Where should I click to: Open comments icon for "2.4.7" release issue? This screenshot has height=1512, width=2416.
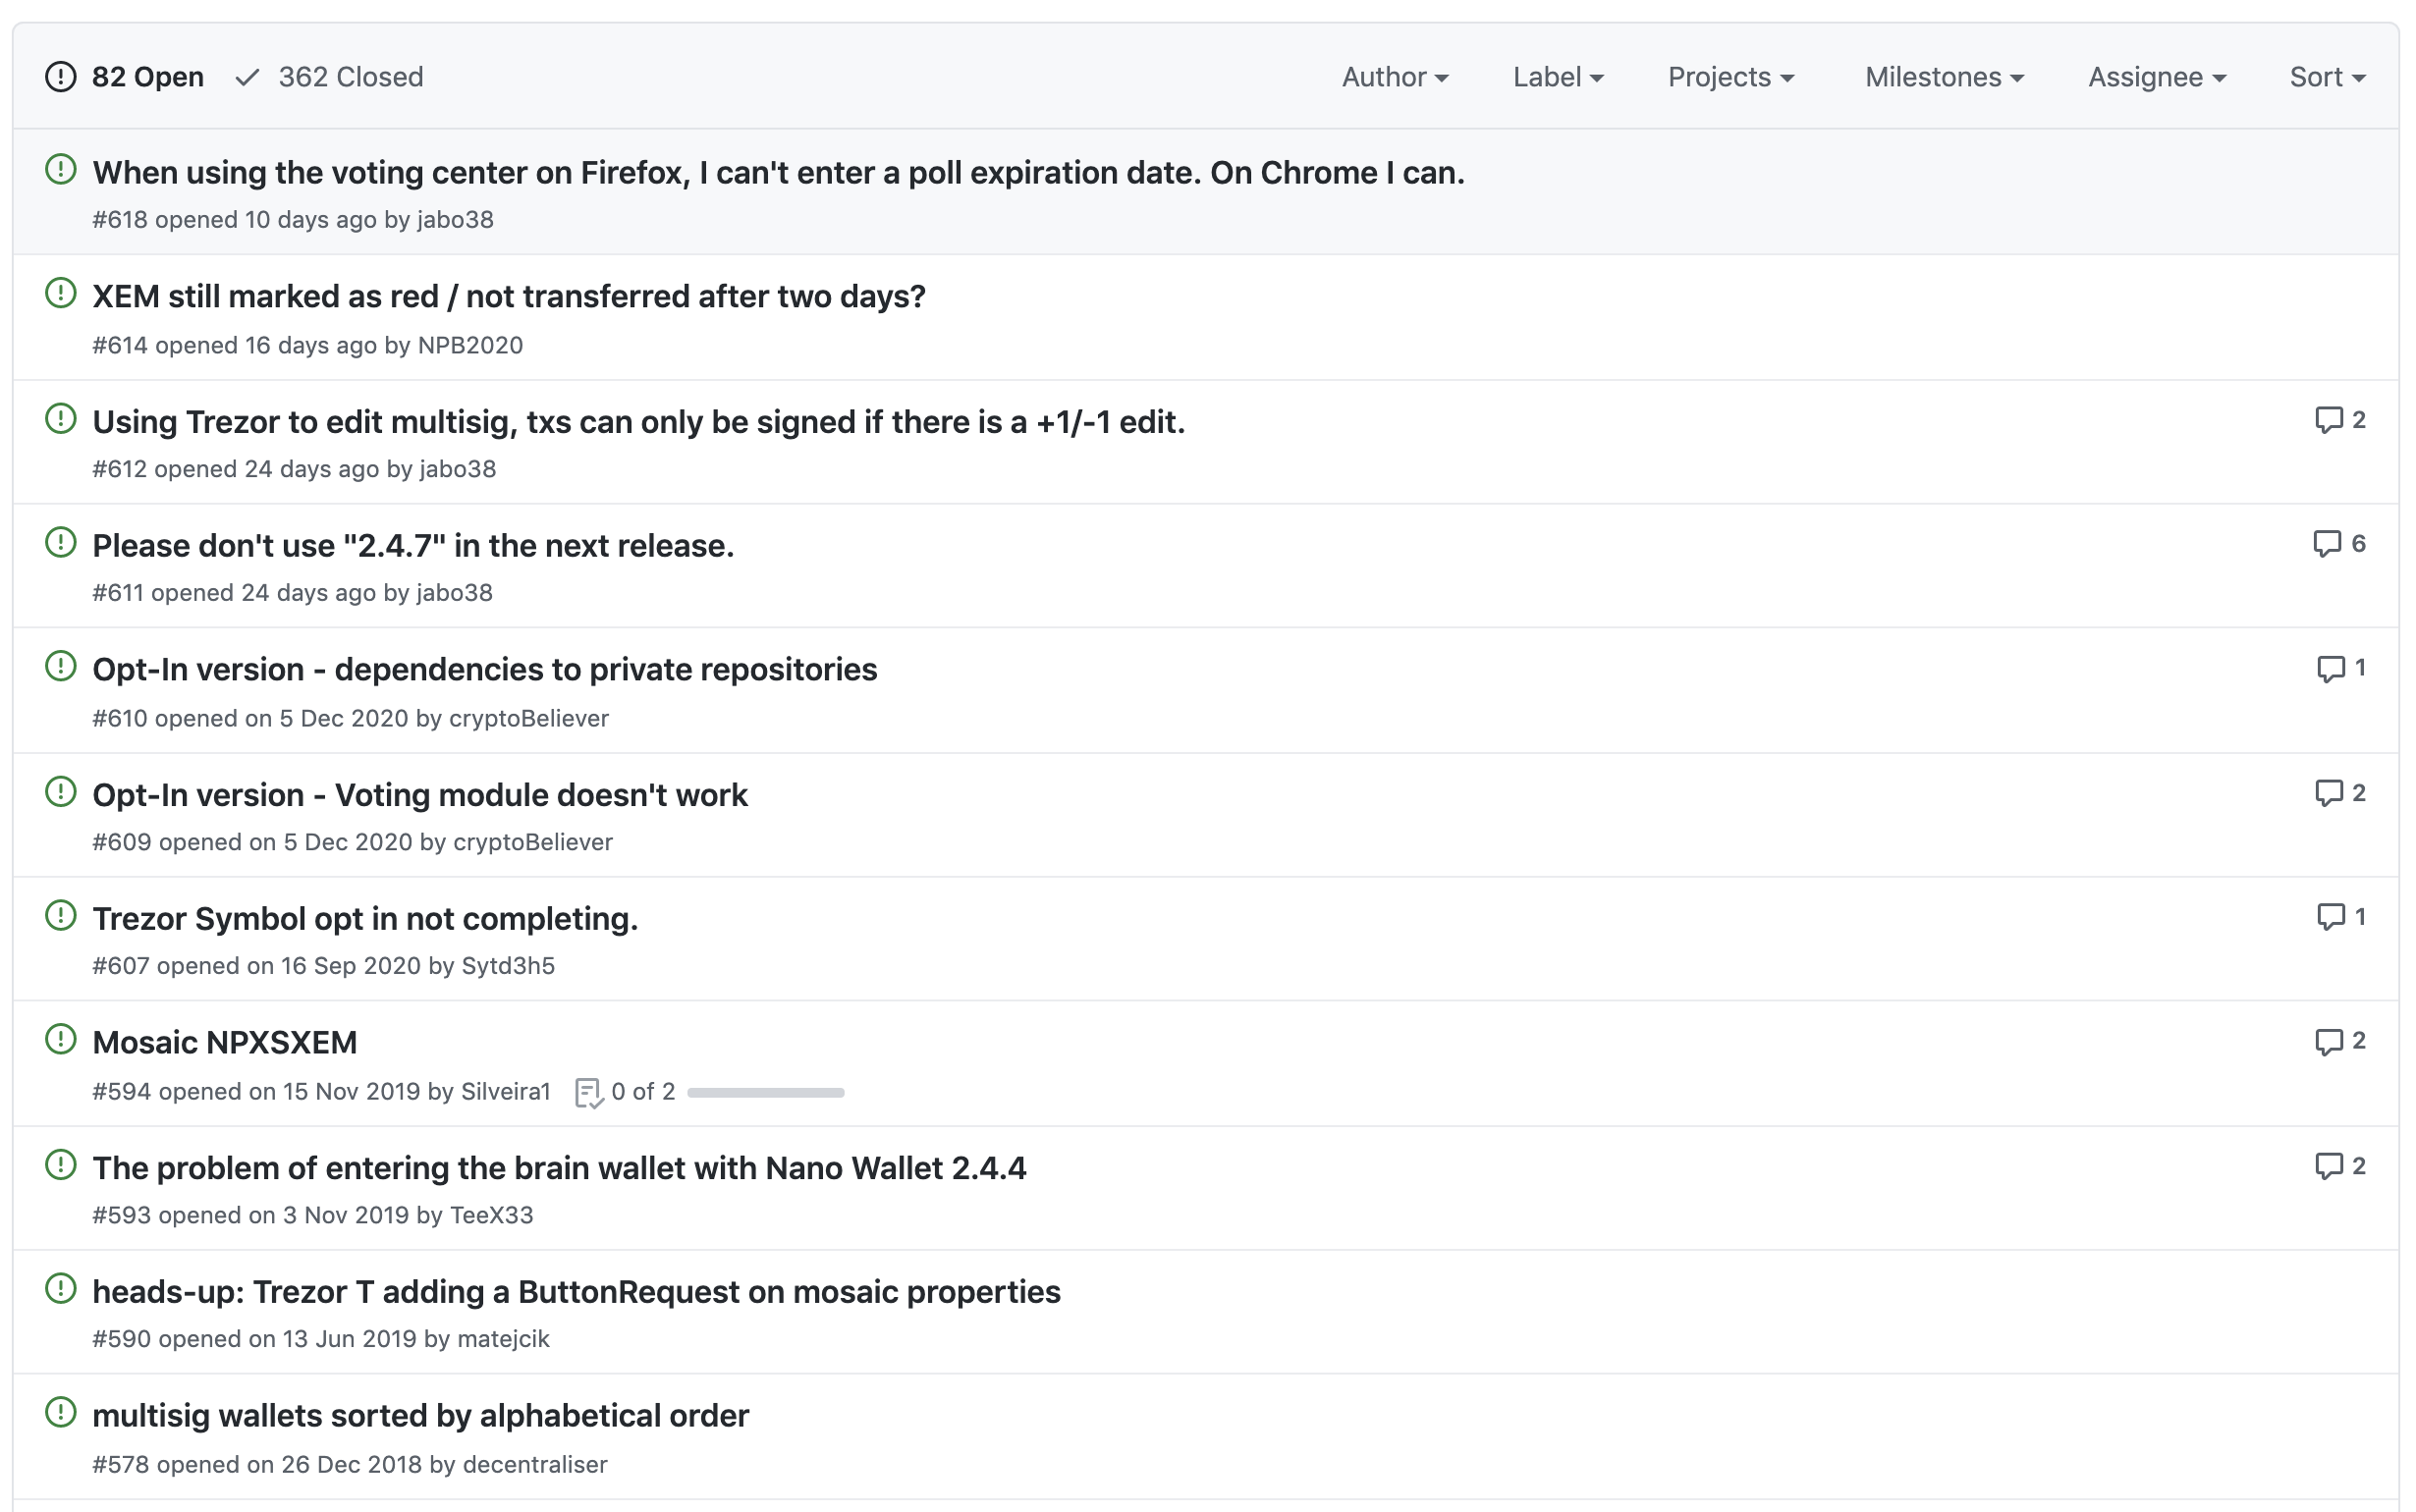point(2326,544)
